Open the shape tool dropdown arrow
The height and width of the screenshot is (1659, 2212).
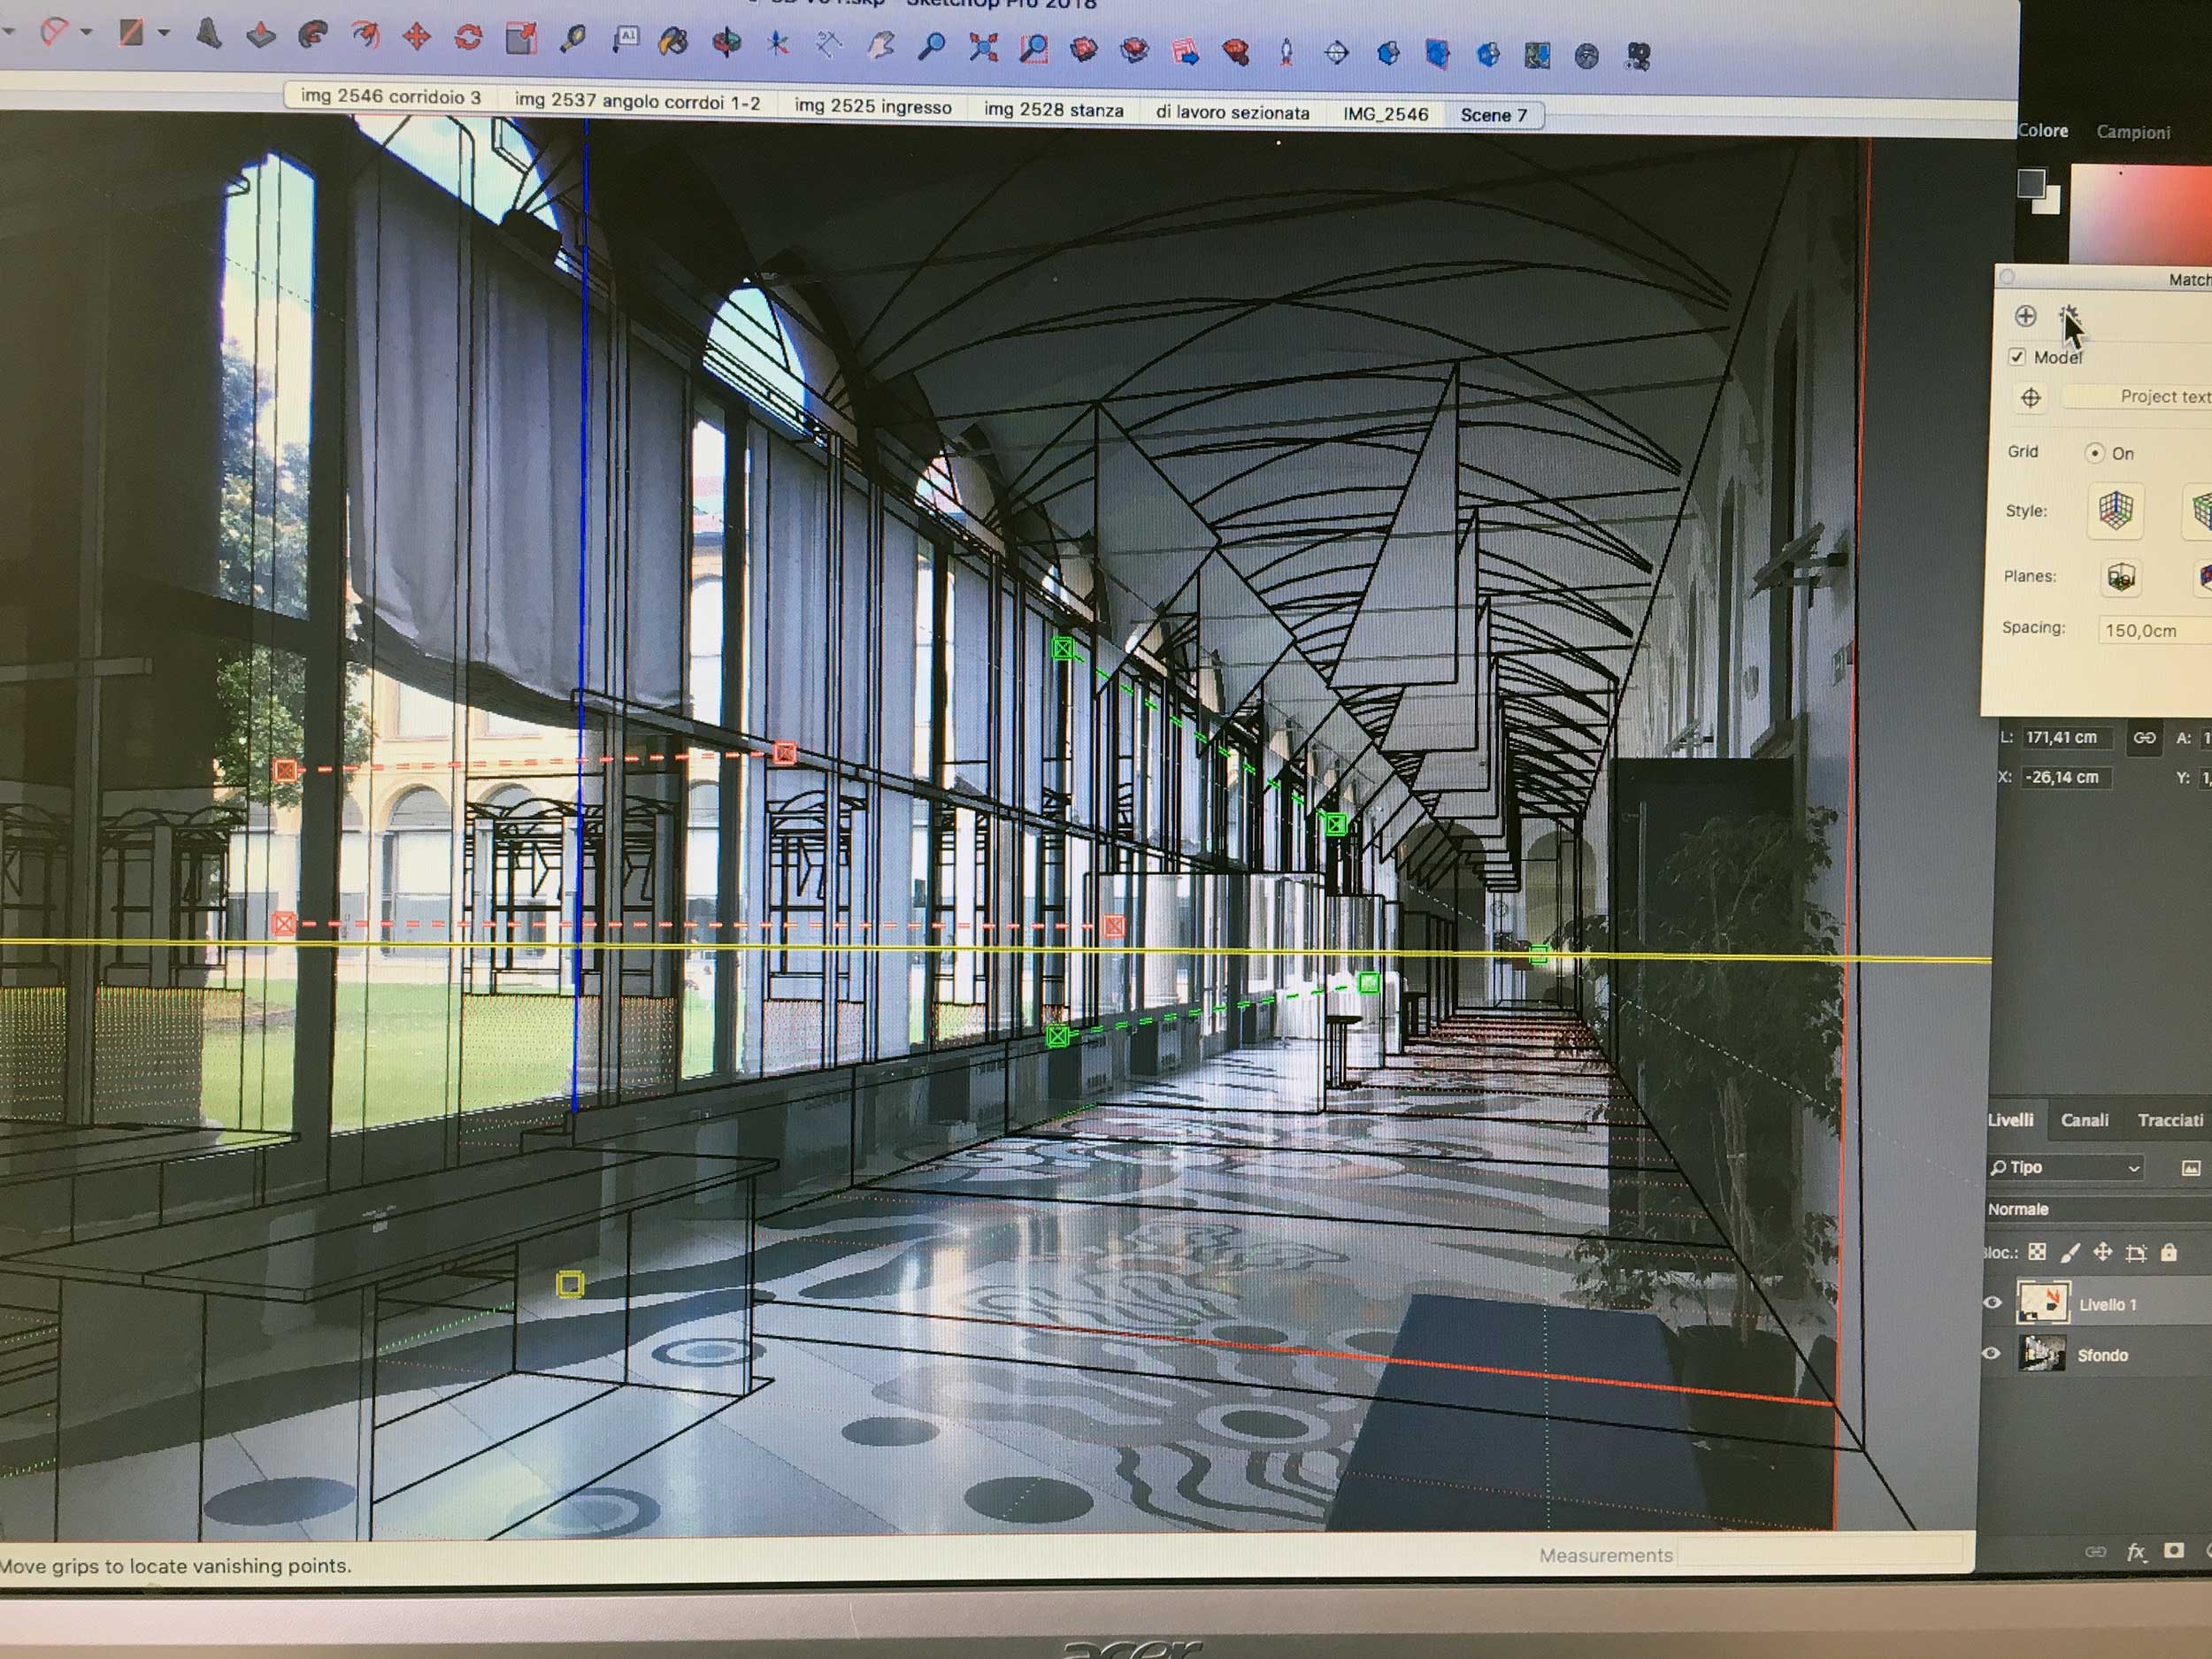(164, 33)
